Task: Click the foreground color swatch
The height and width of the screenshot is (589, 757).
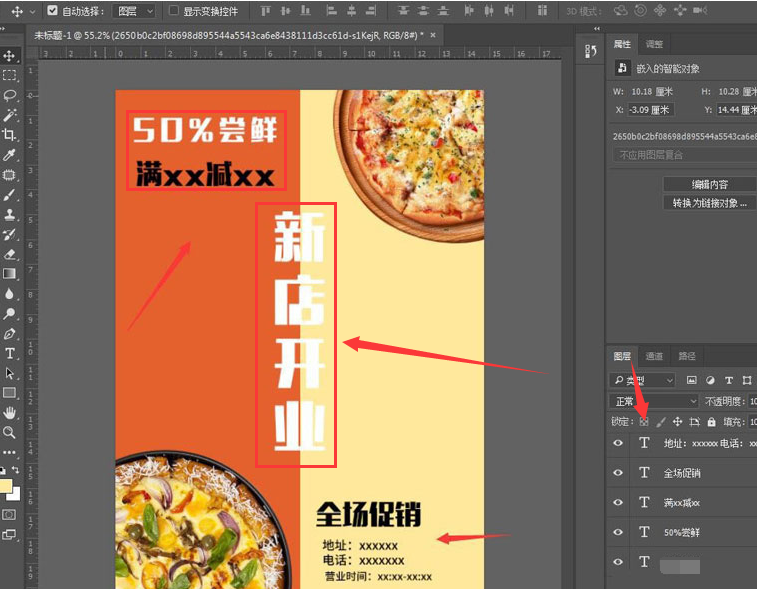Action: pyautogui.click(x=6, y=487)
